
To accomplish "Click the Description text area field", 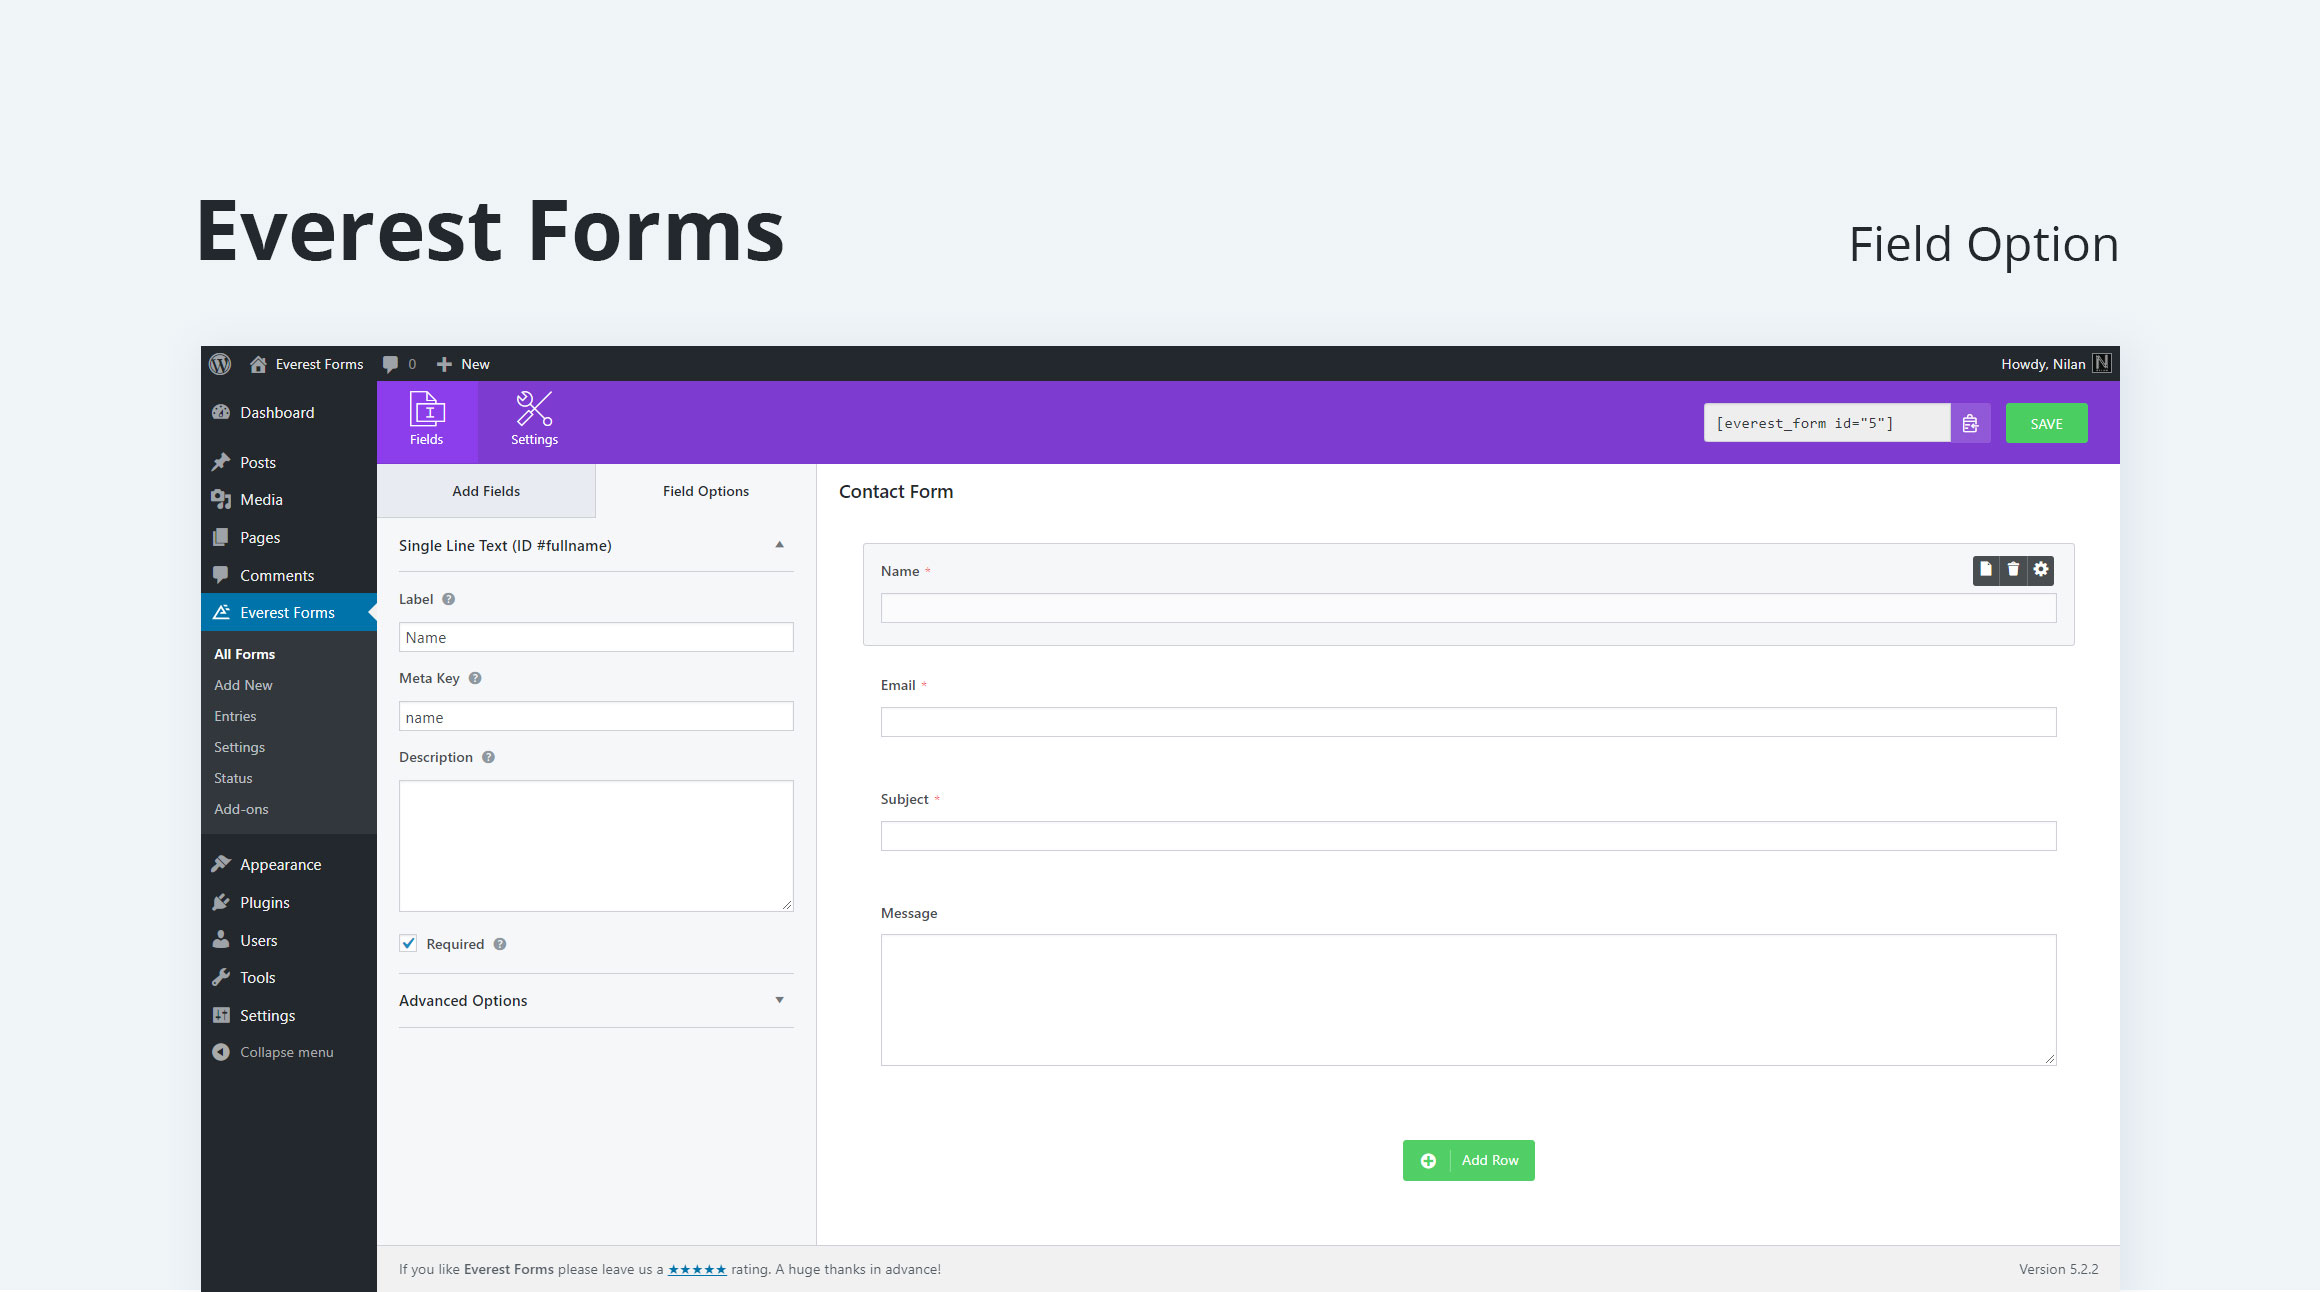I will pos(595,845).
